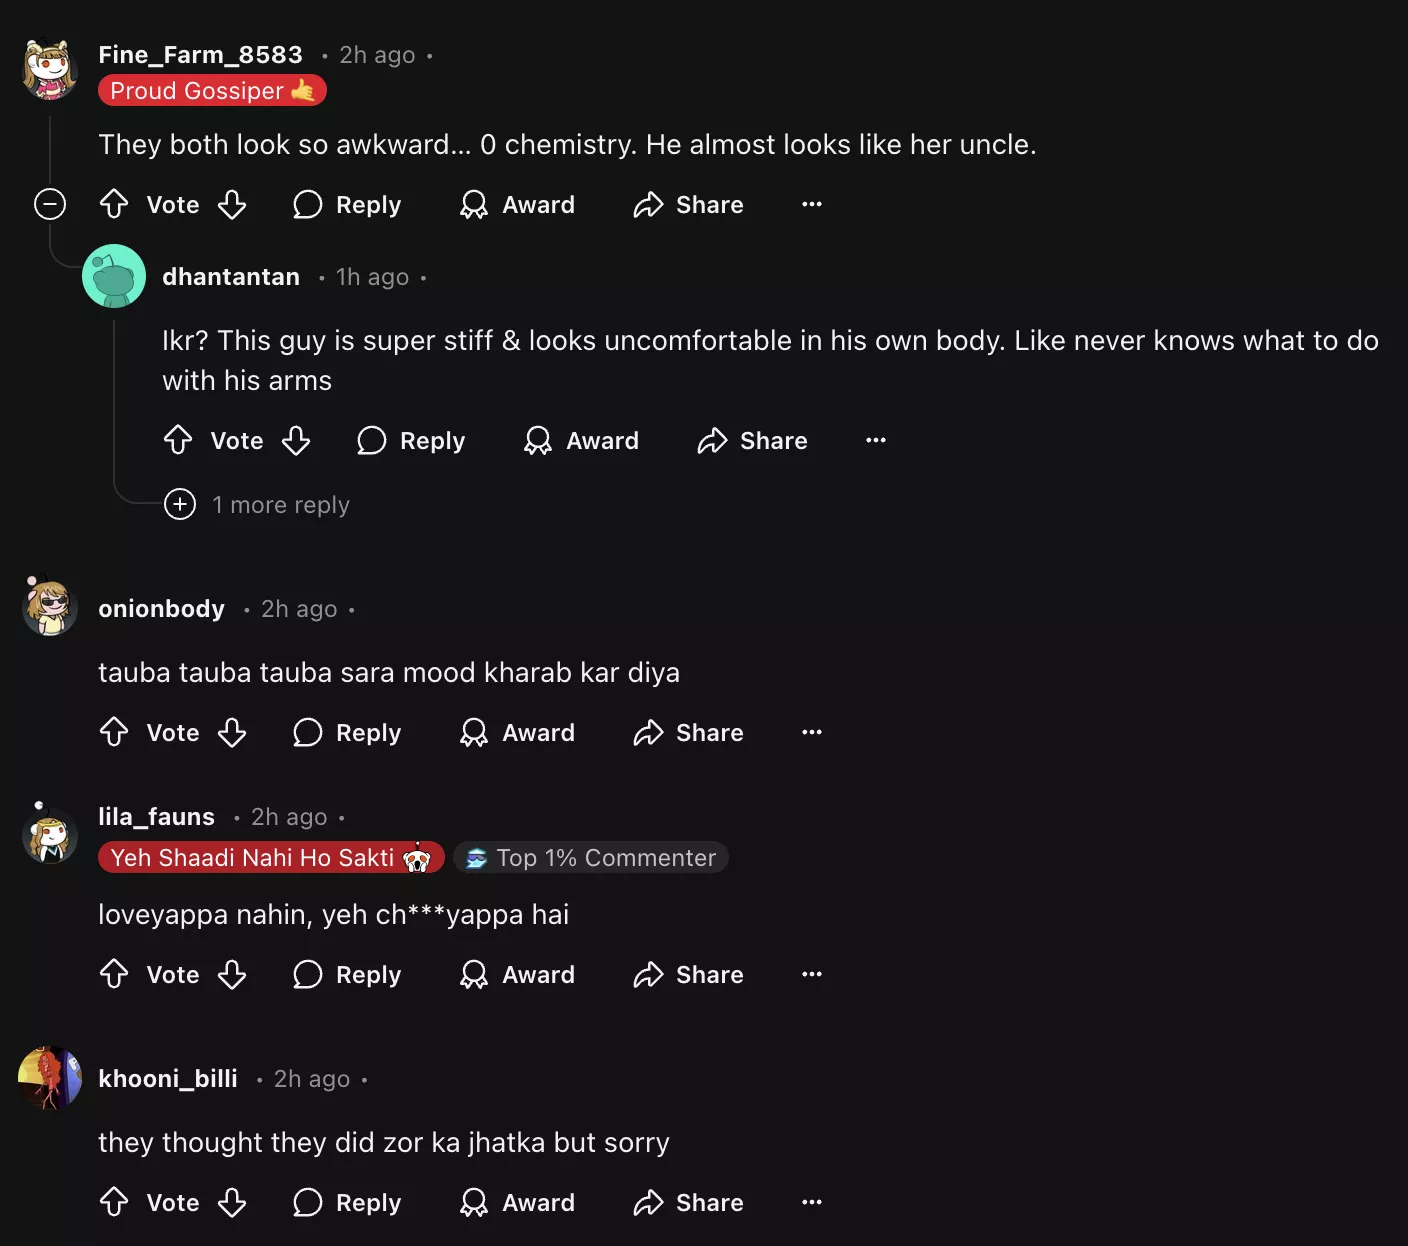Screen dimensions: 1408x1246
Task: Downvote onionbody's comment
Action: click(x=232, y=733)
